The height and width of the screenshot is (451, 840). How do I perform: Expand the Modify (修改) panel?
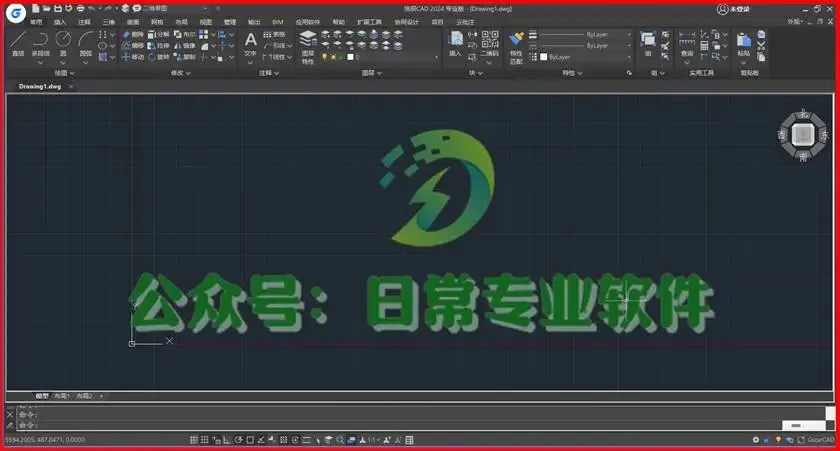[x=181, y=73]
